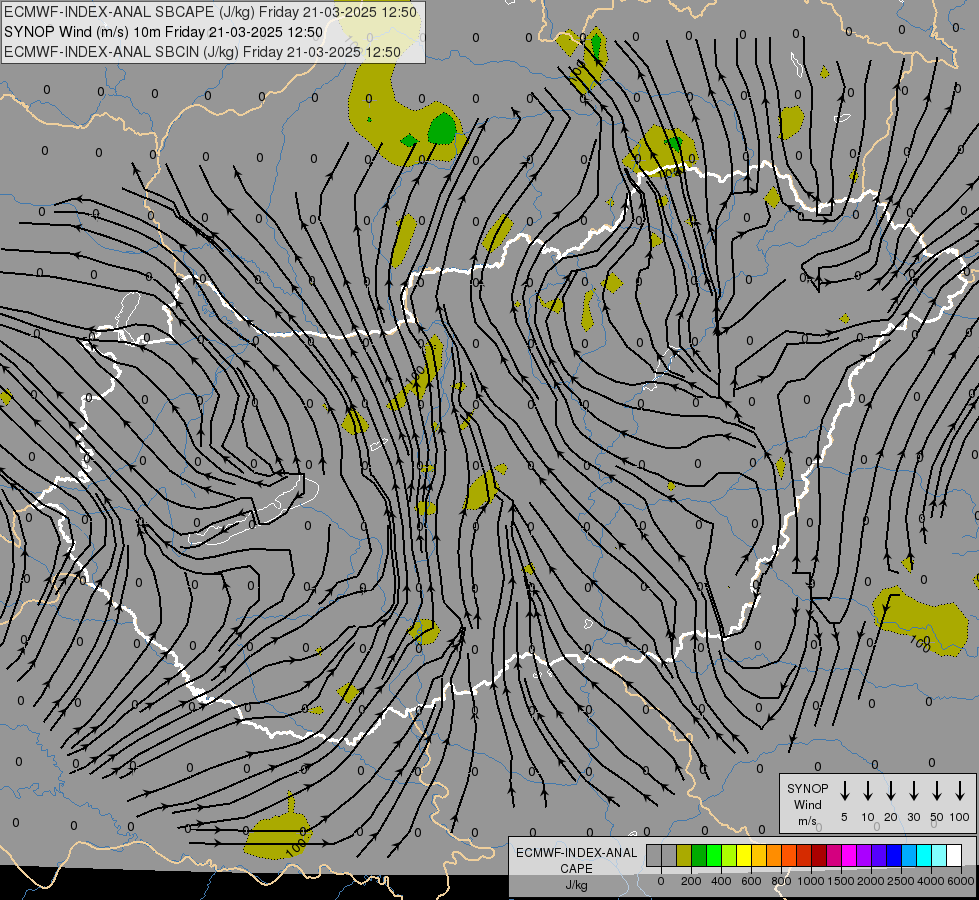Select the bright magenta swatch in CAPE scale
Viewport: 979px width, 900px height.
point(849,856)
